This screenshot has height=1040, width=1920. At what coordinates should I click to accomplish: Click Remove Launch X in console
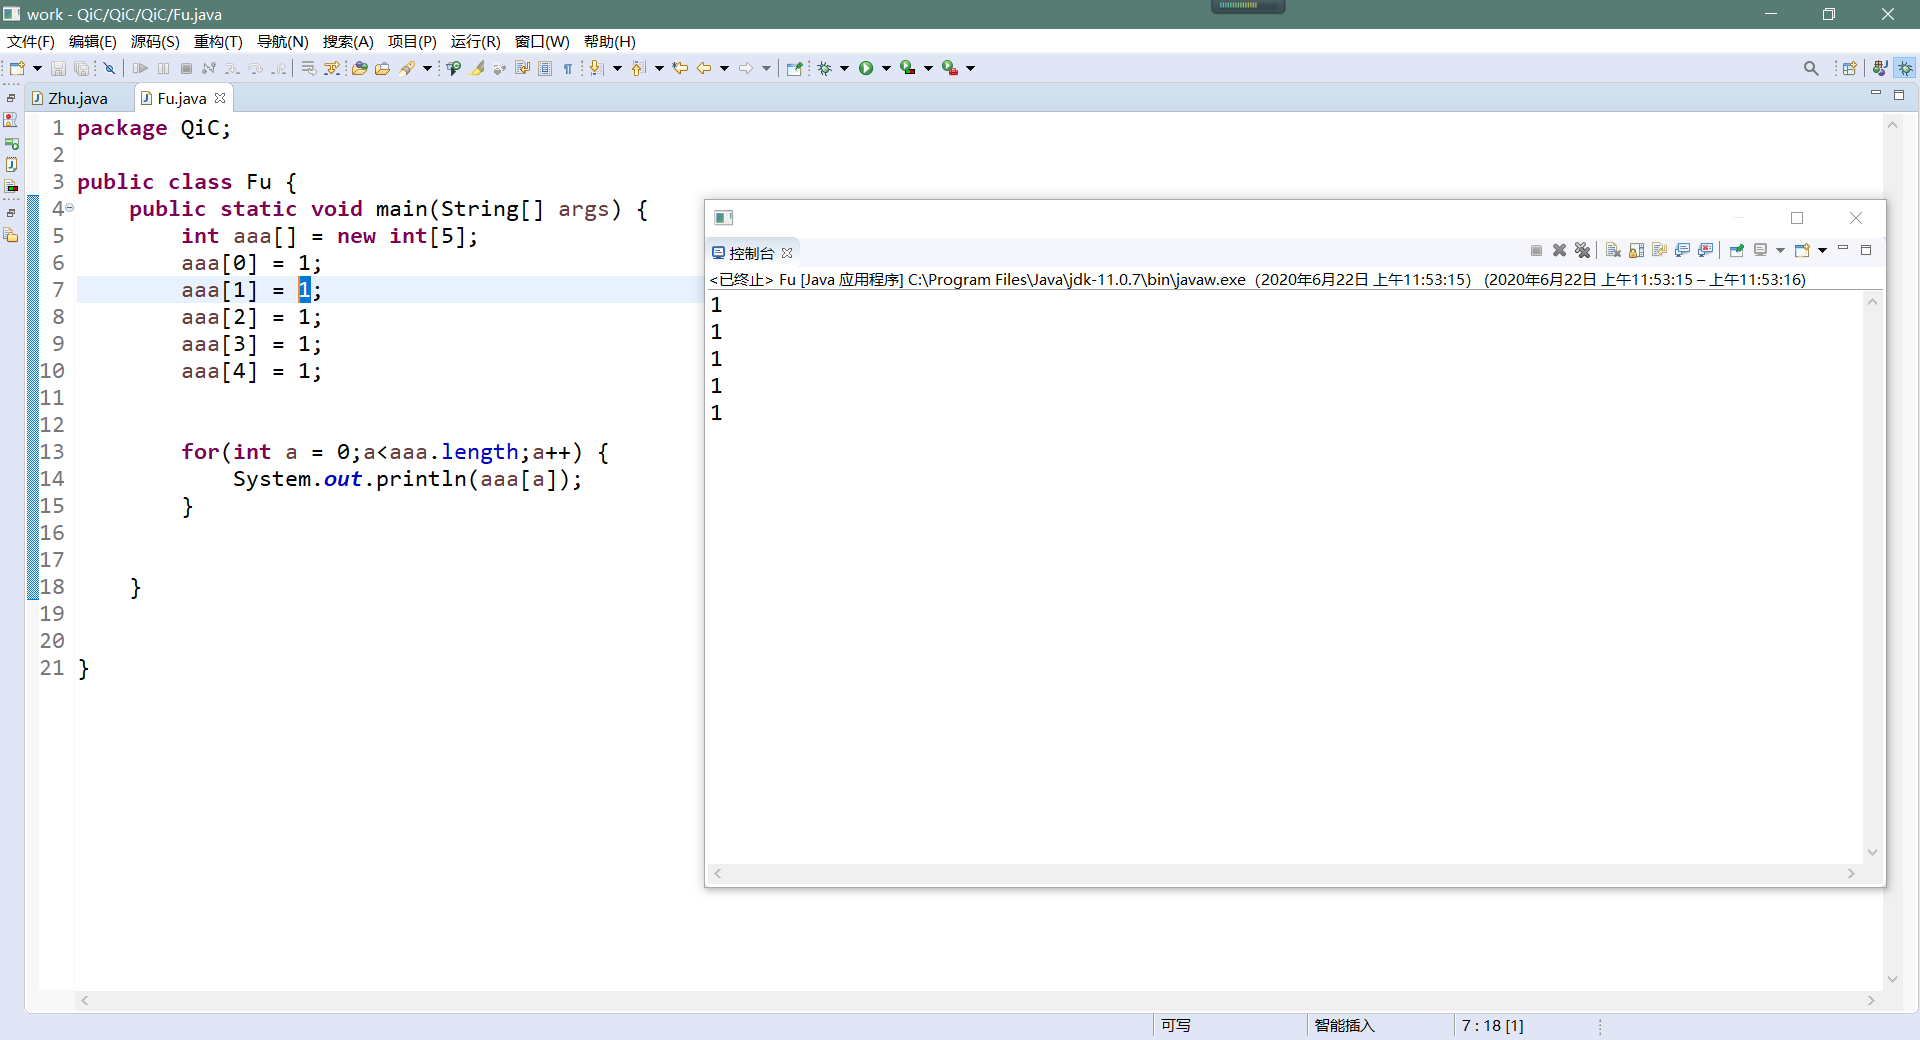tap(1559, 250)
